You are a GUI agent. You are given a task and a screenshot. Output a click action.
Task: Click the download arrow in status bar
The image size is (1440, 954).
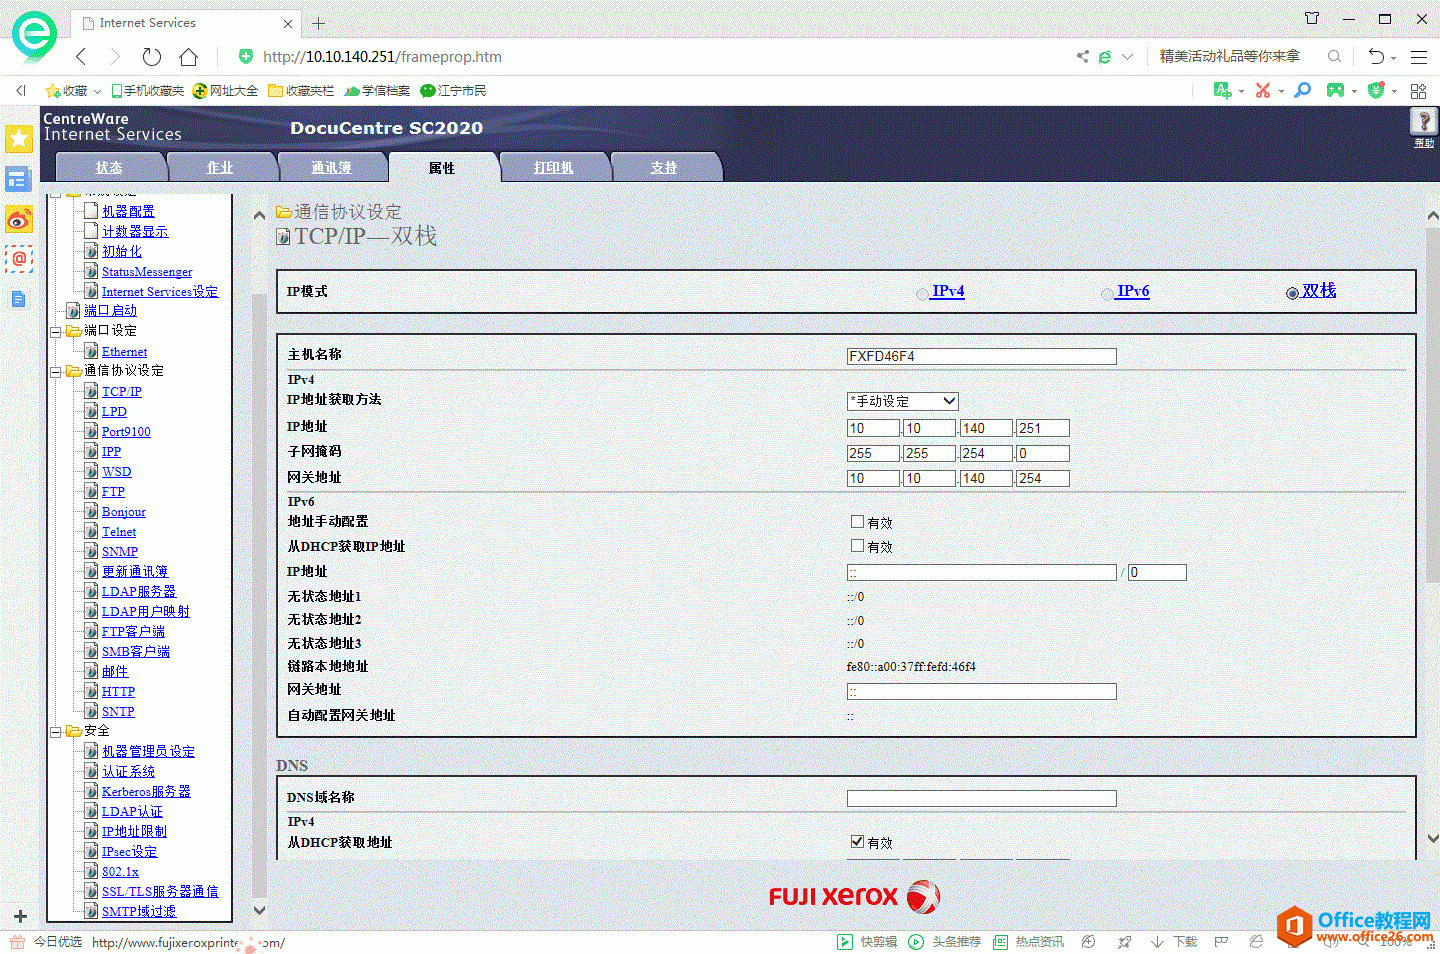click(x=1157, y=942)
